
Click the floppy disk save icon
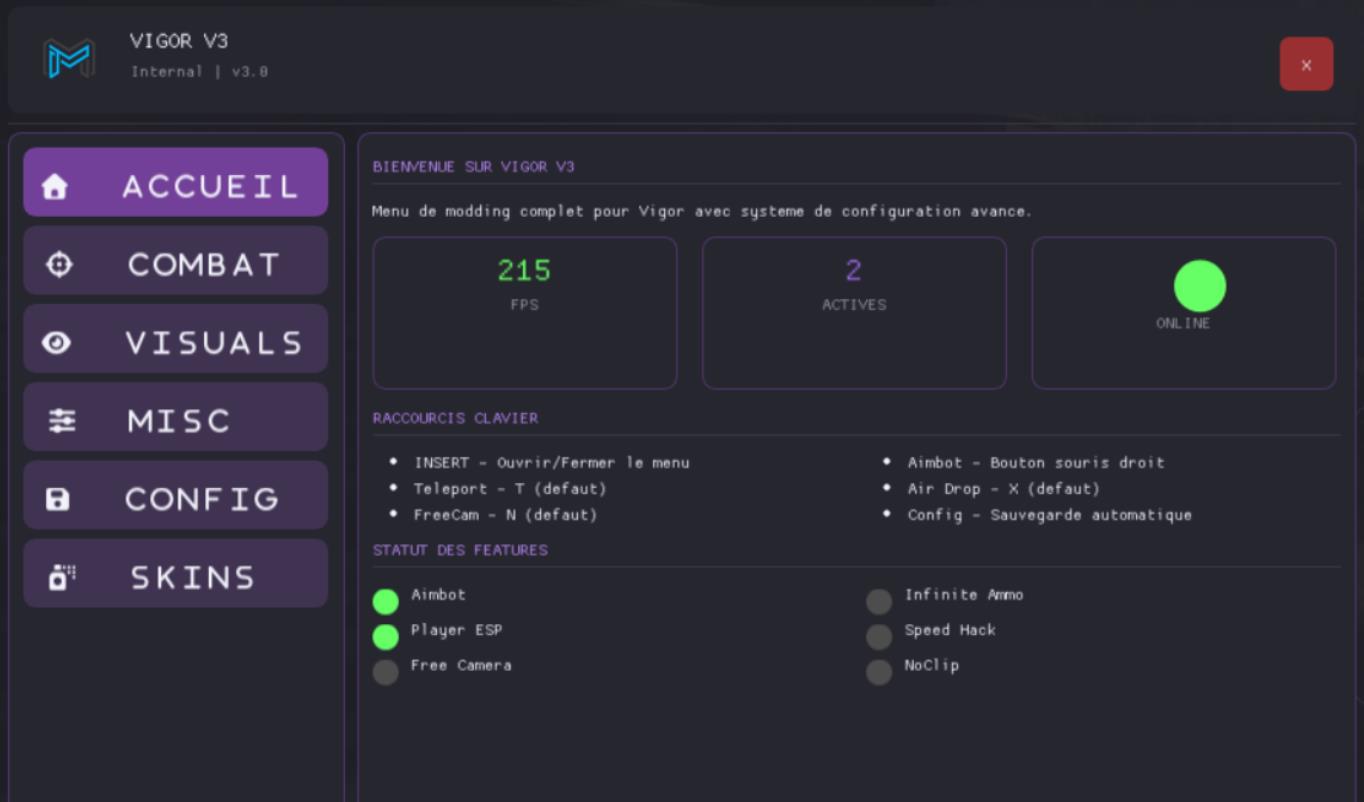(x=58, y=499)
